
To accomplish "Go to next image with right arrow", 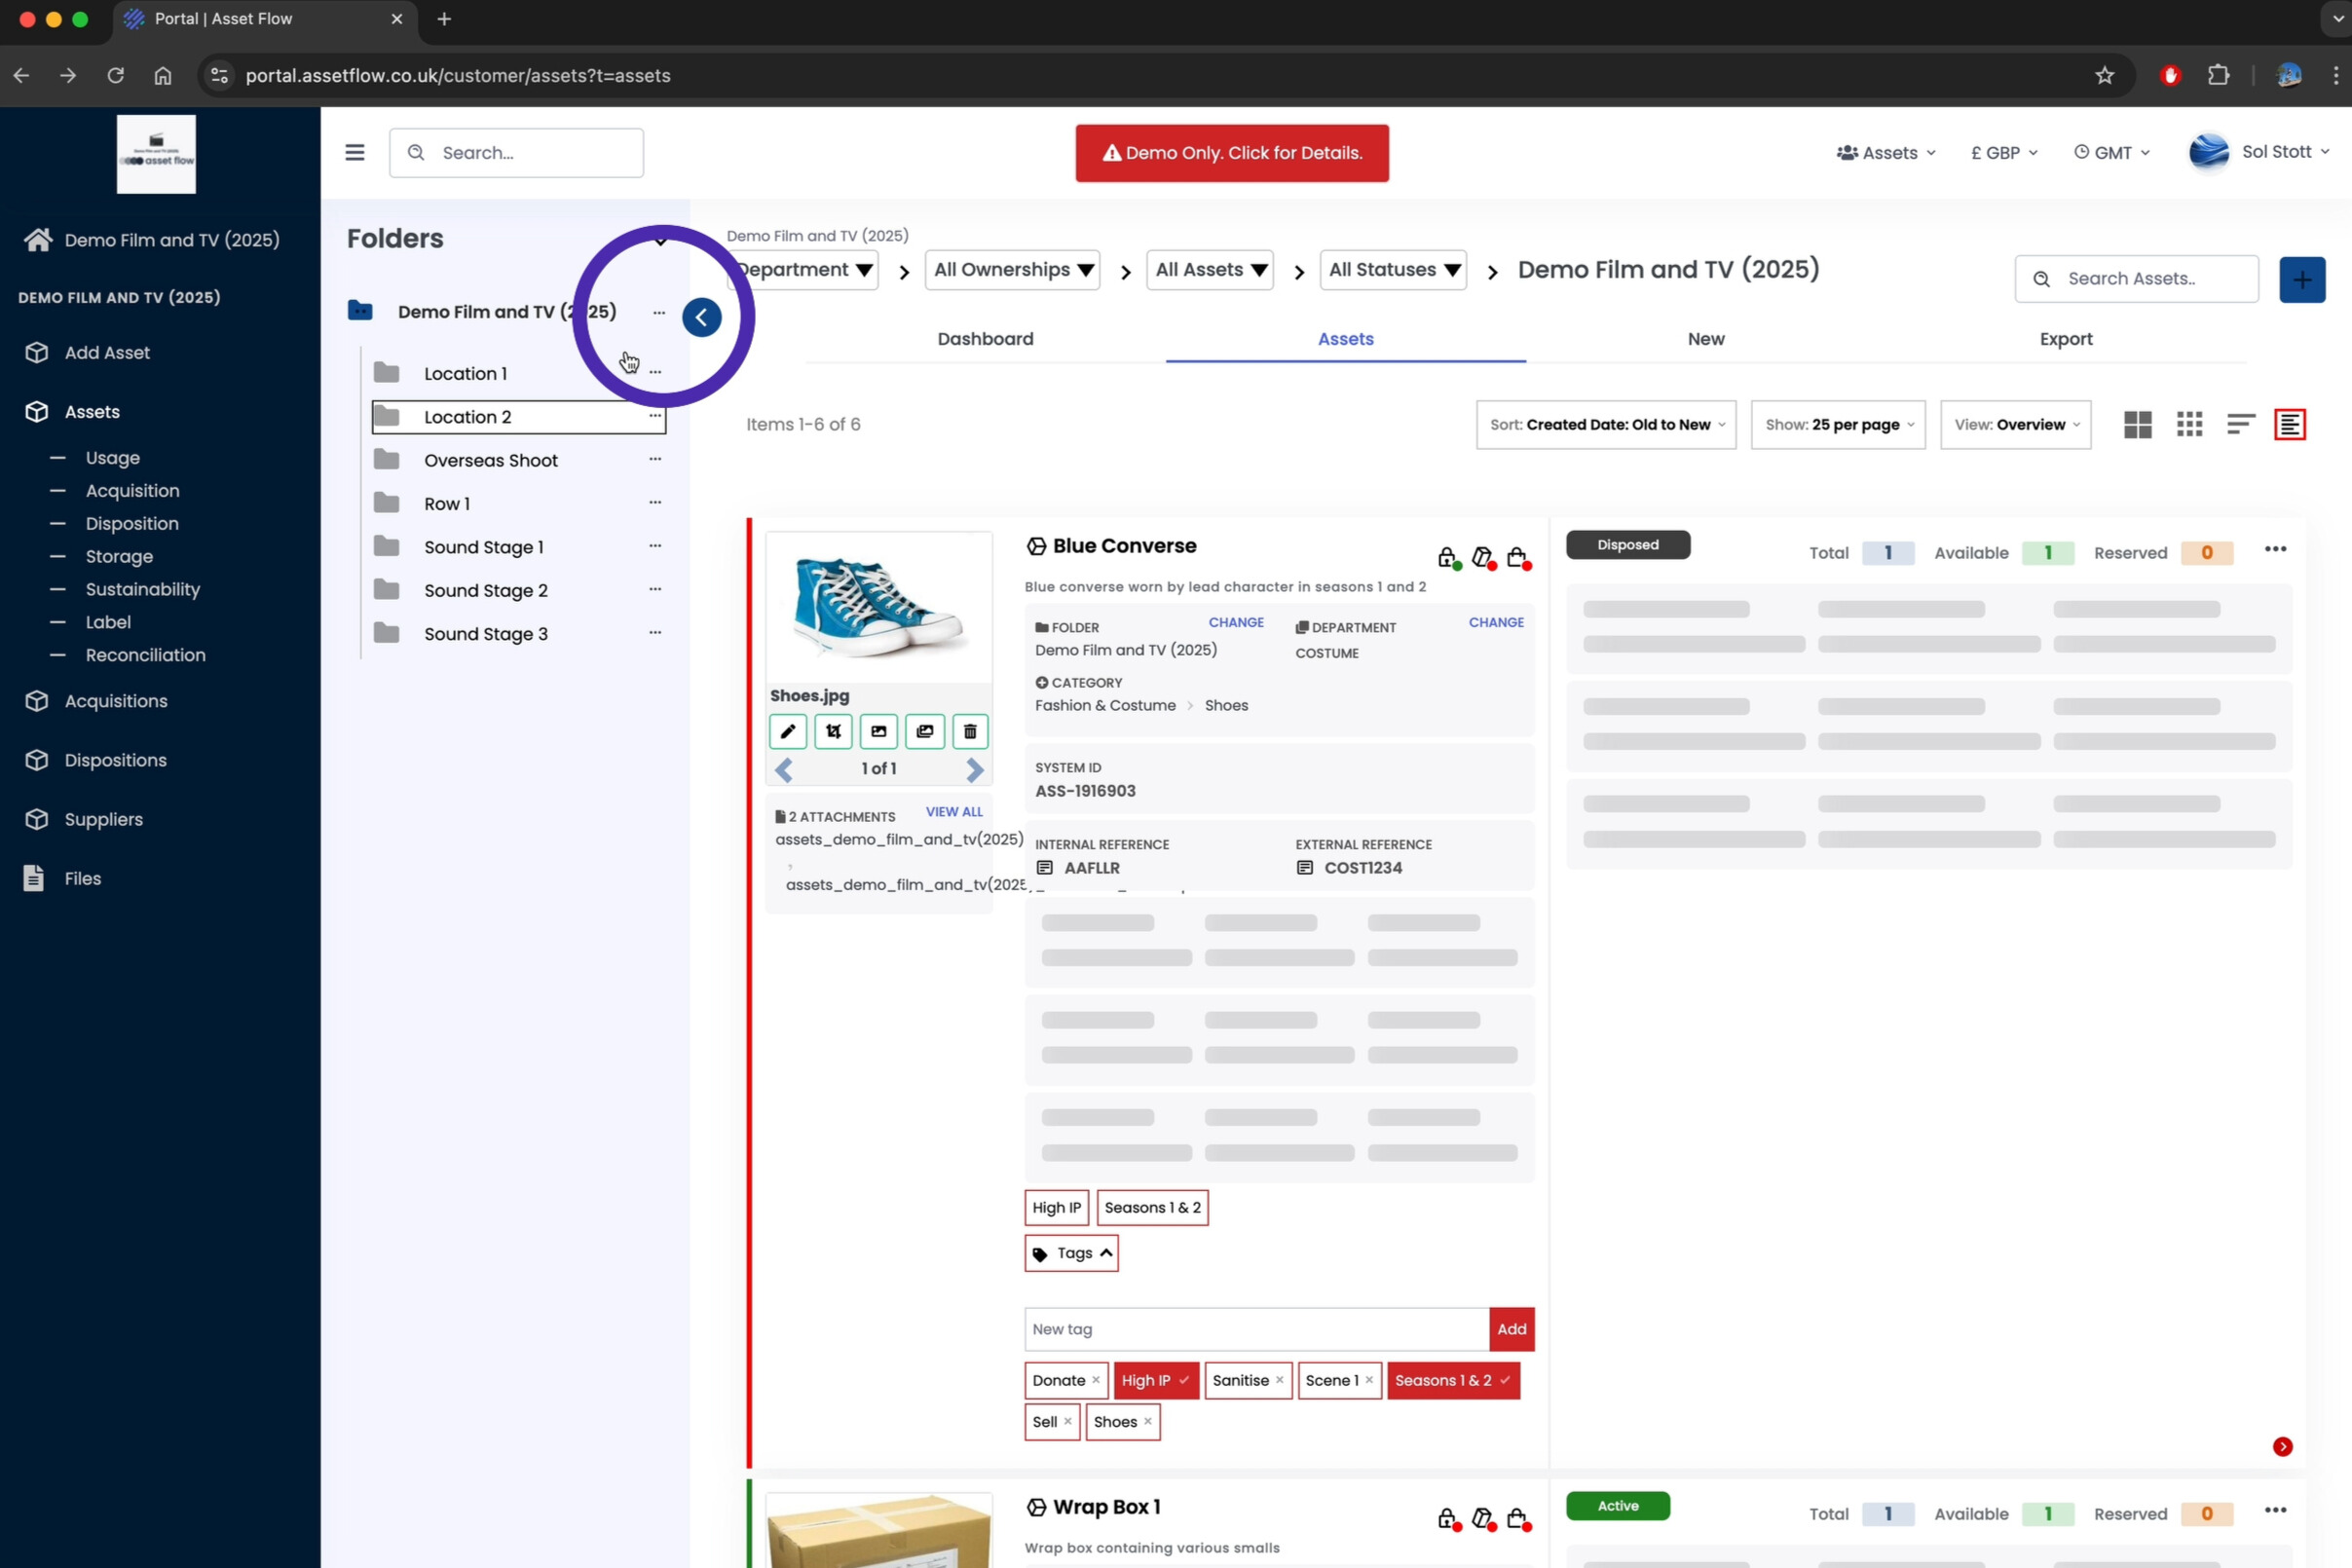I will [974, 769].
